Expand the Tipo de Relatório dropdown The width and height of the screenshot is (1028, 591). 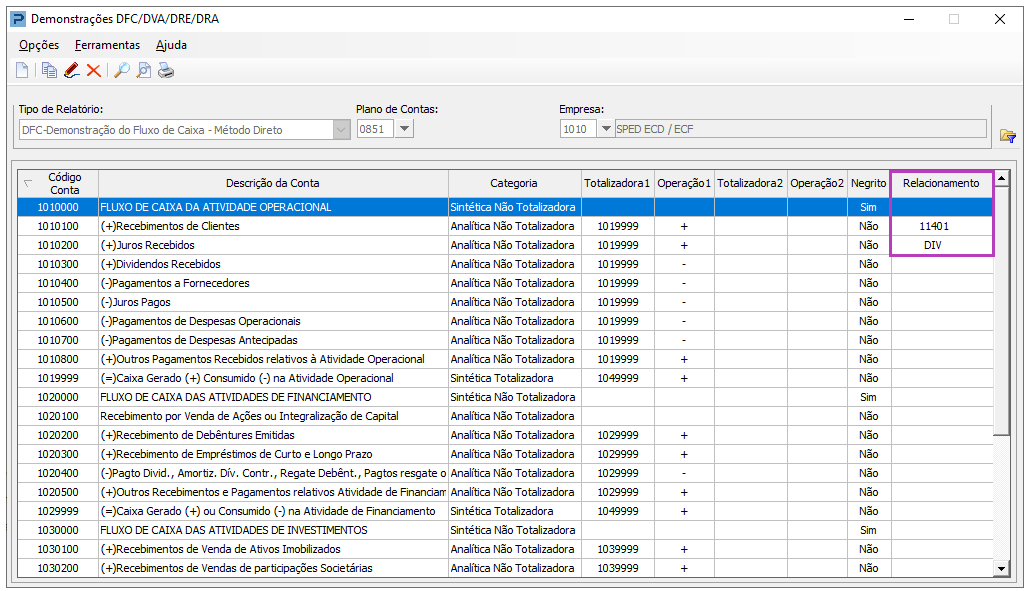point(341,130)
